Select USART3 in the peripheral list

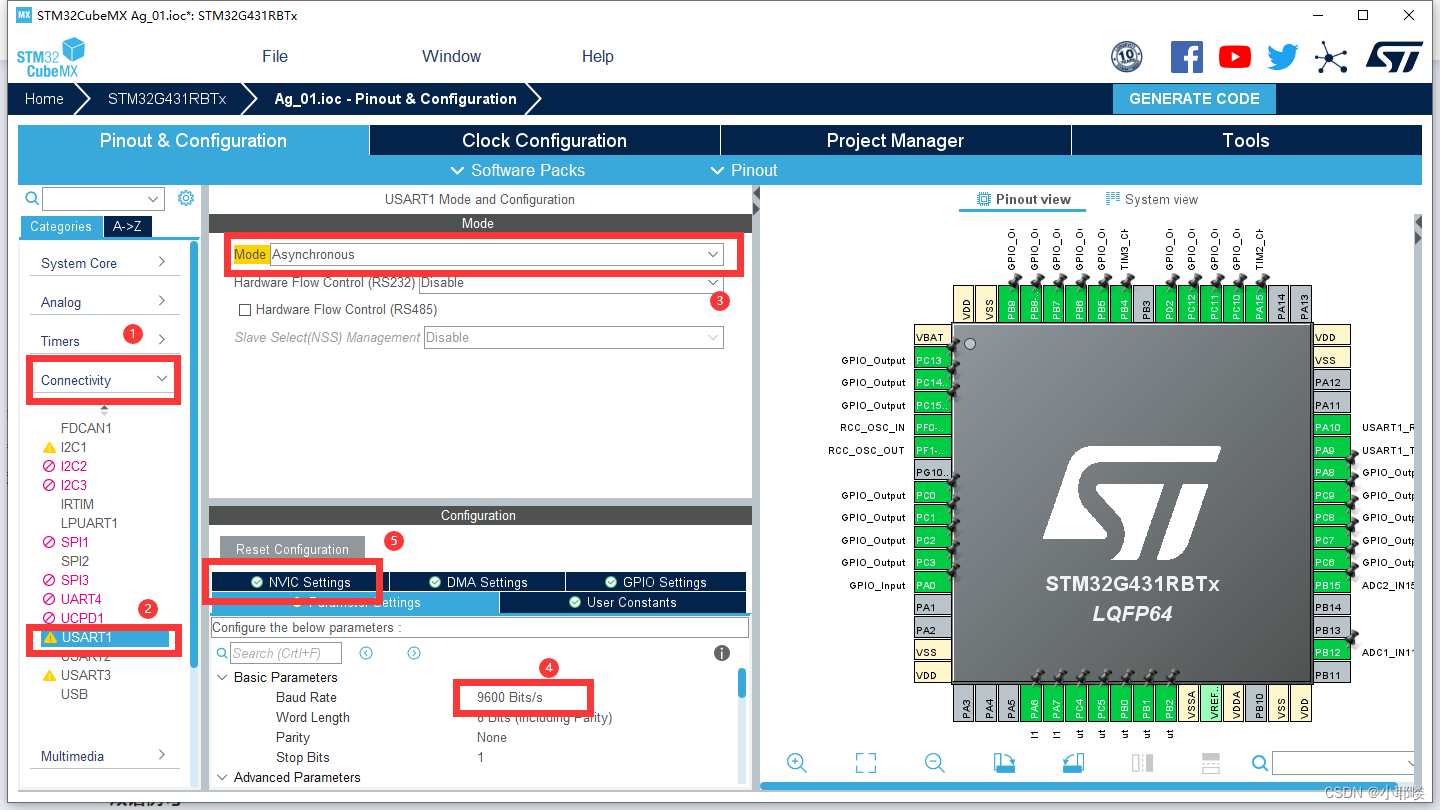86,675
